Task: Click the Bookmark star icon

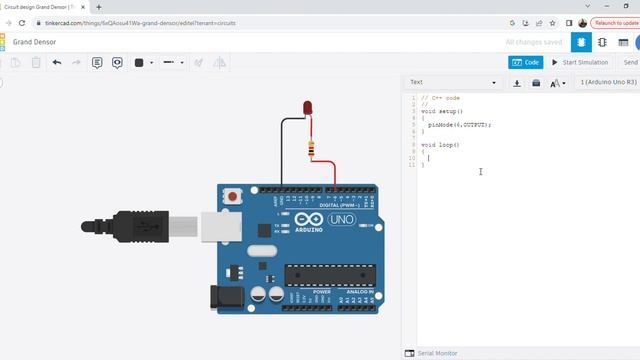Action: click(553, 23)
